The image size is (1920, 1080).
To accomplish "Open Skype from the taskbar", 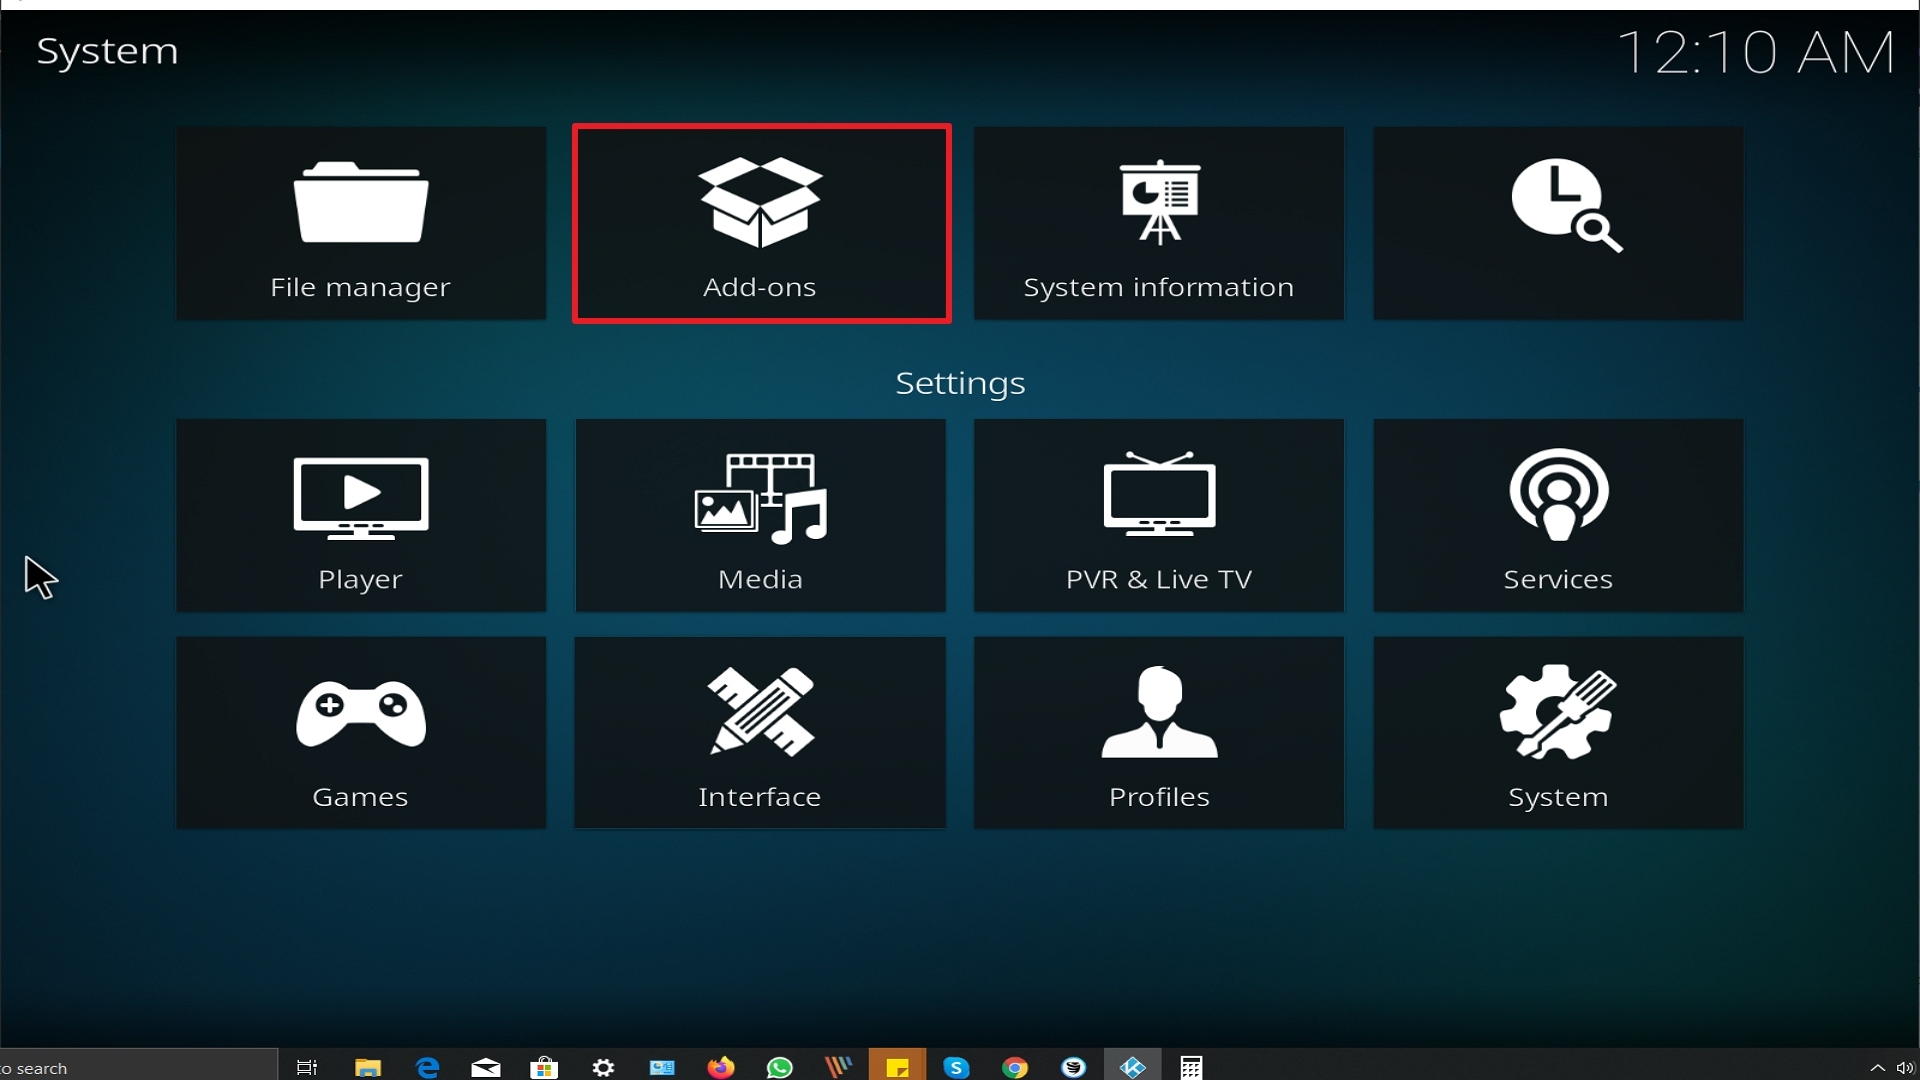I will [x=956, y=1067].
